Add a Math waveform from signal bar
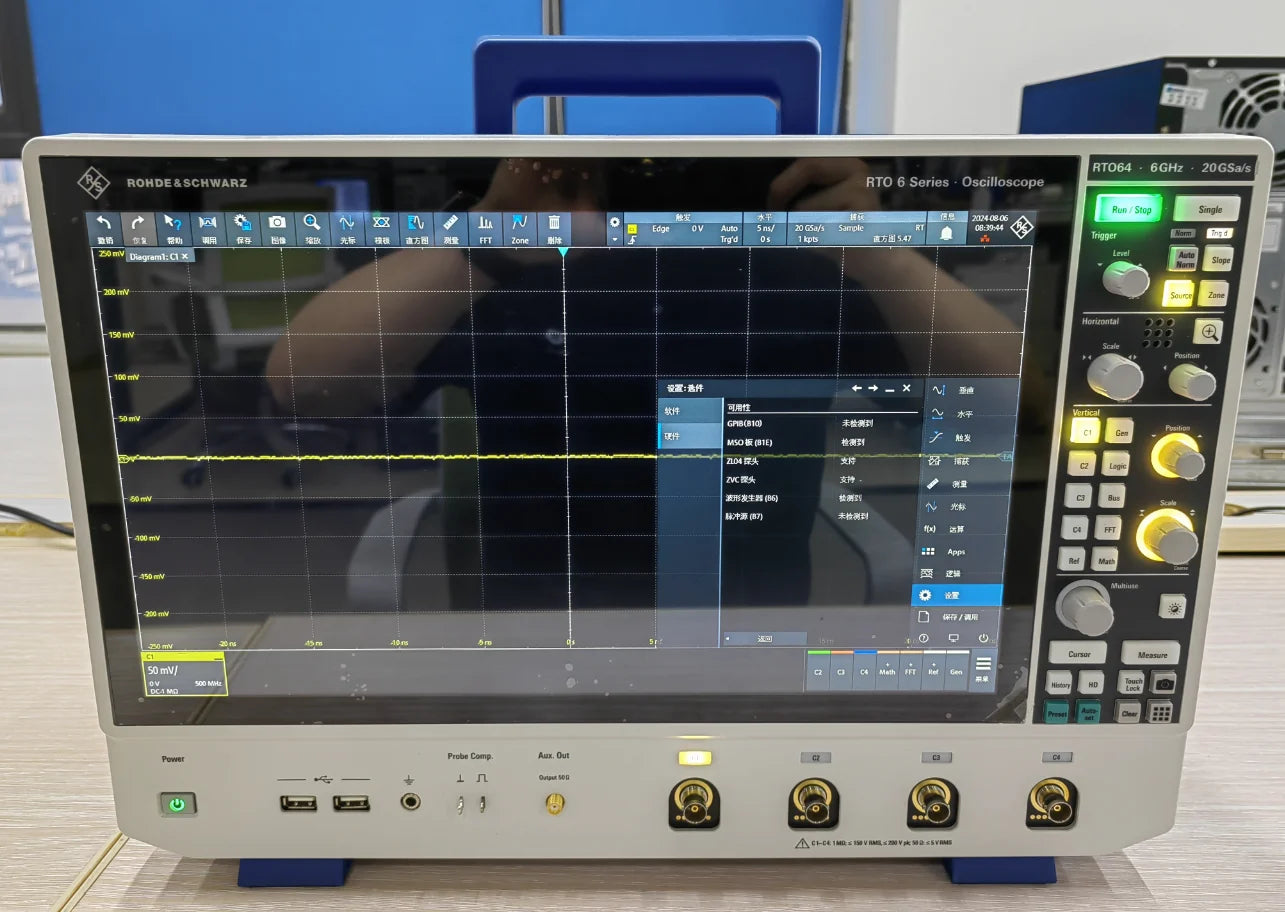 (887, 671)
